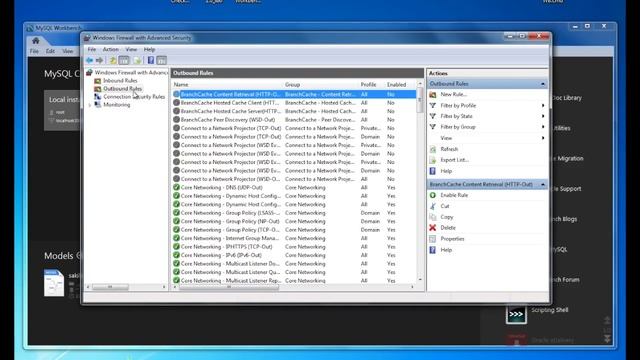Viewport: 640px width, 360px height.
Task: Select Inbound Rules in the tree
Action: 120,81
